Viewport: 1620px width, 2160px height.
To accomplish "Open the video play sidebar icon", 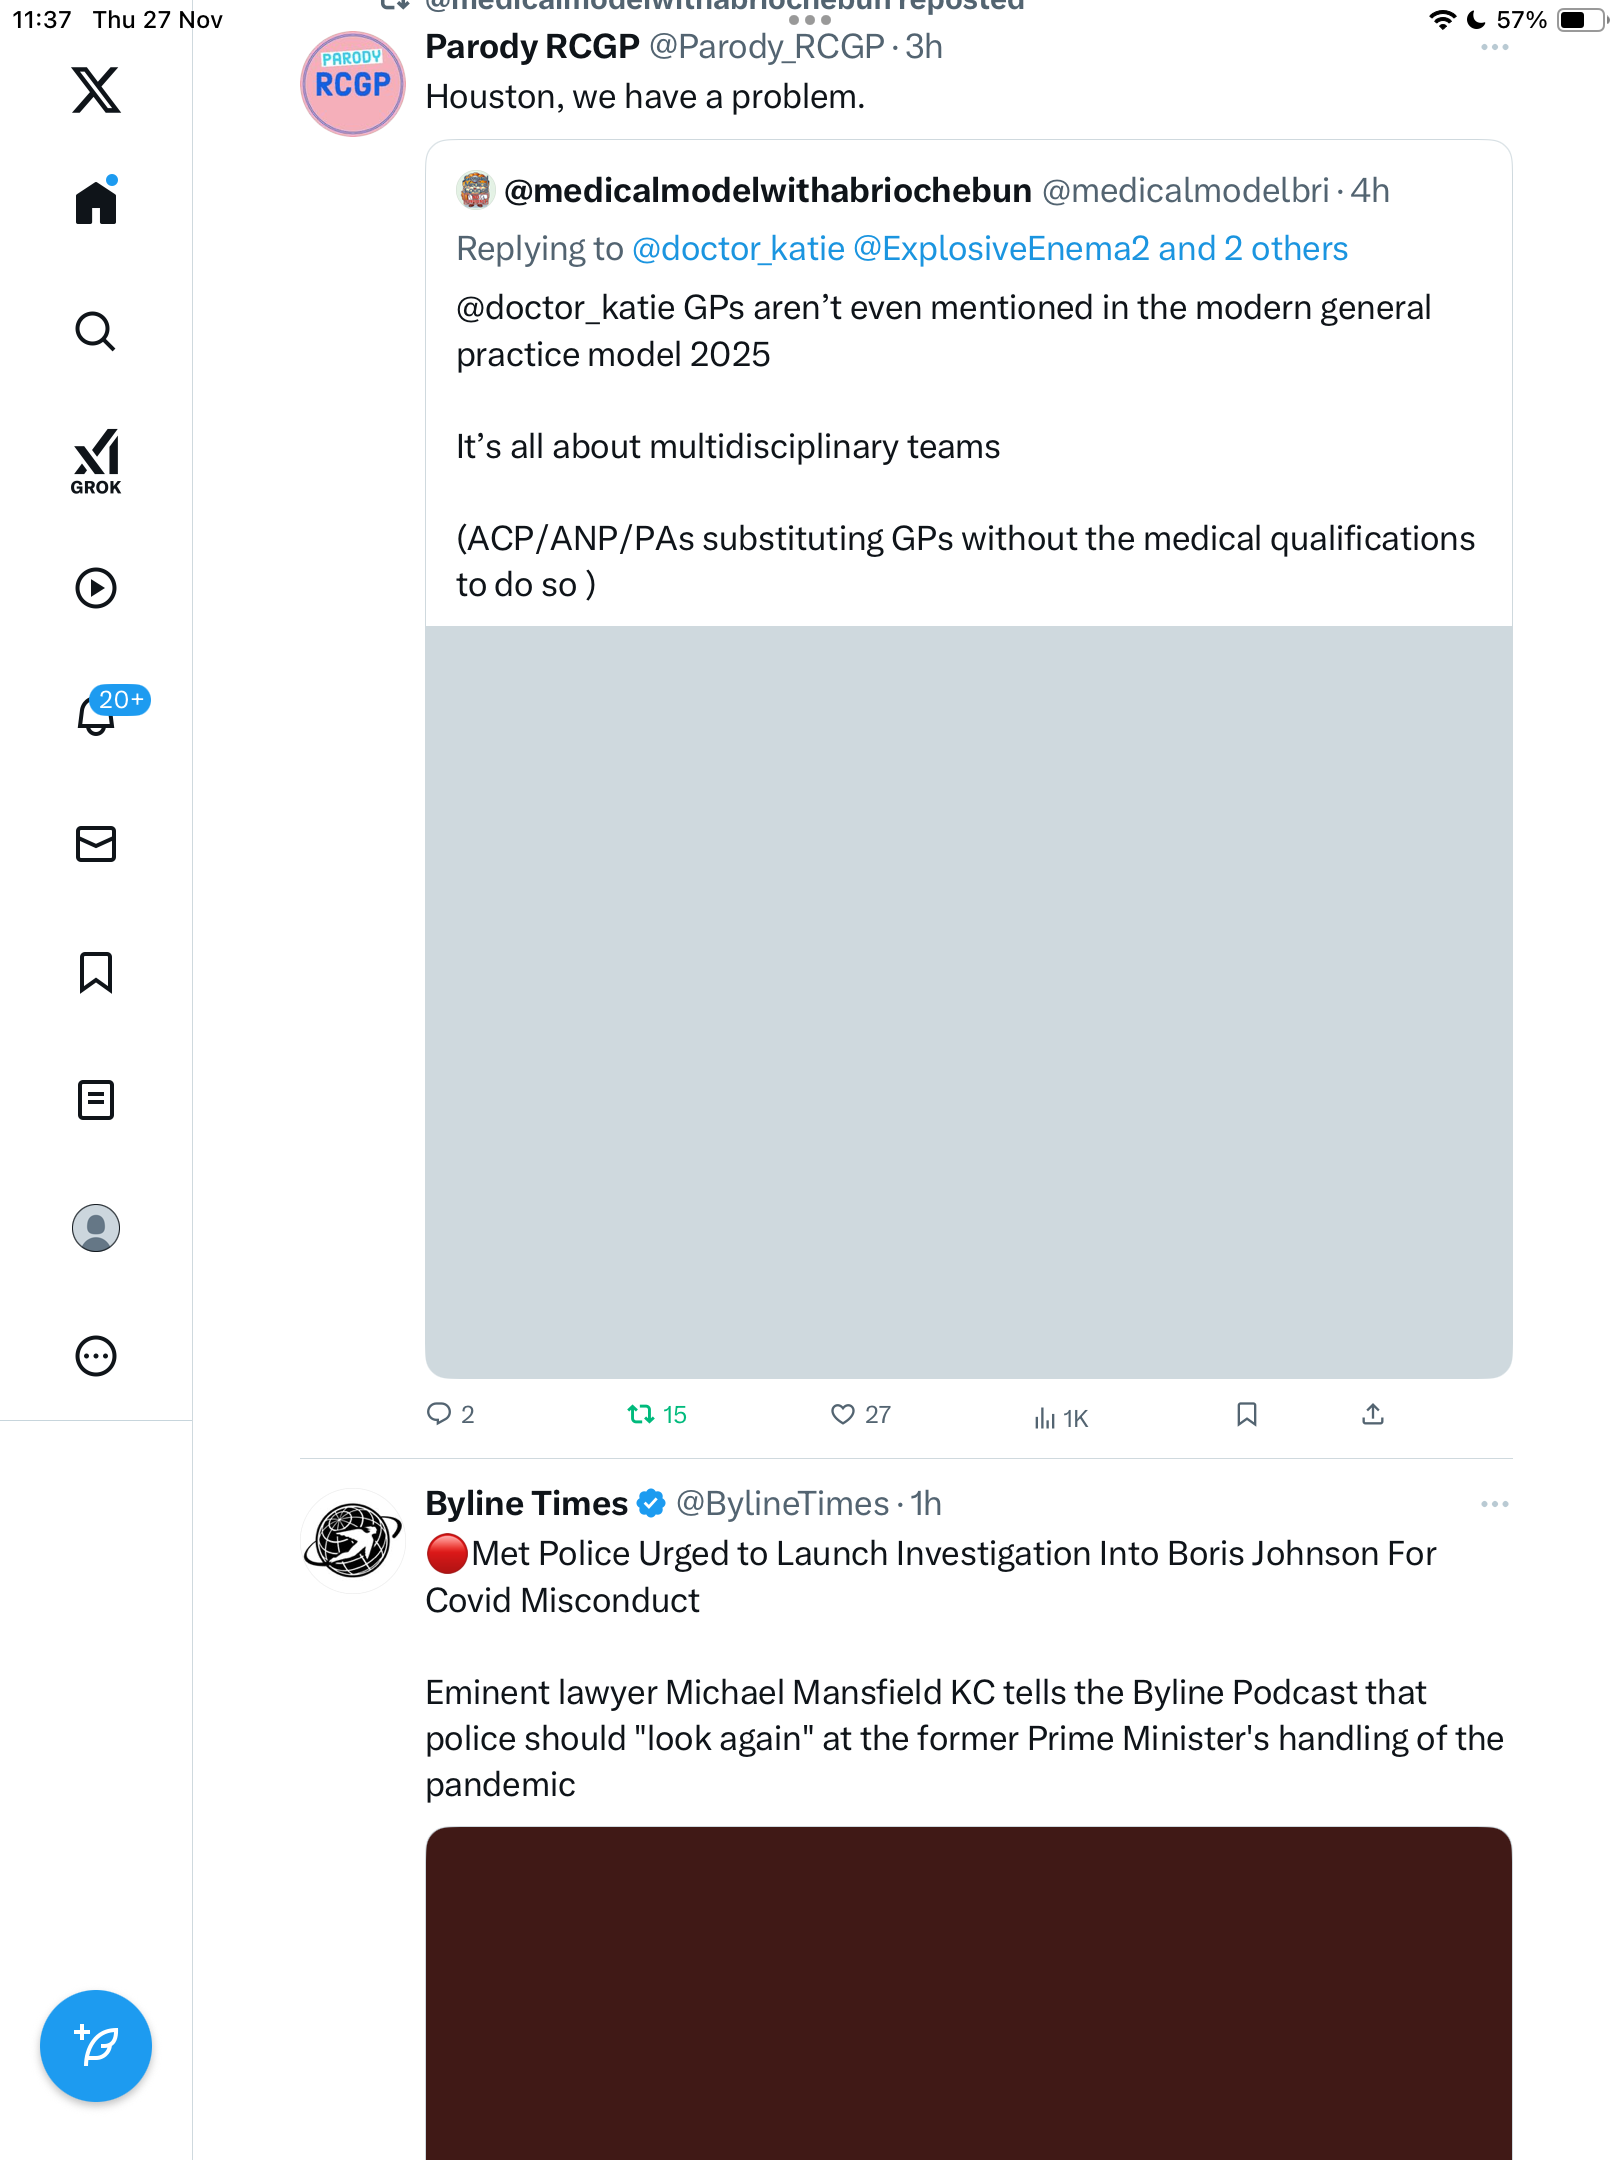I will coord(96,588).
